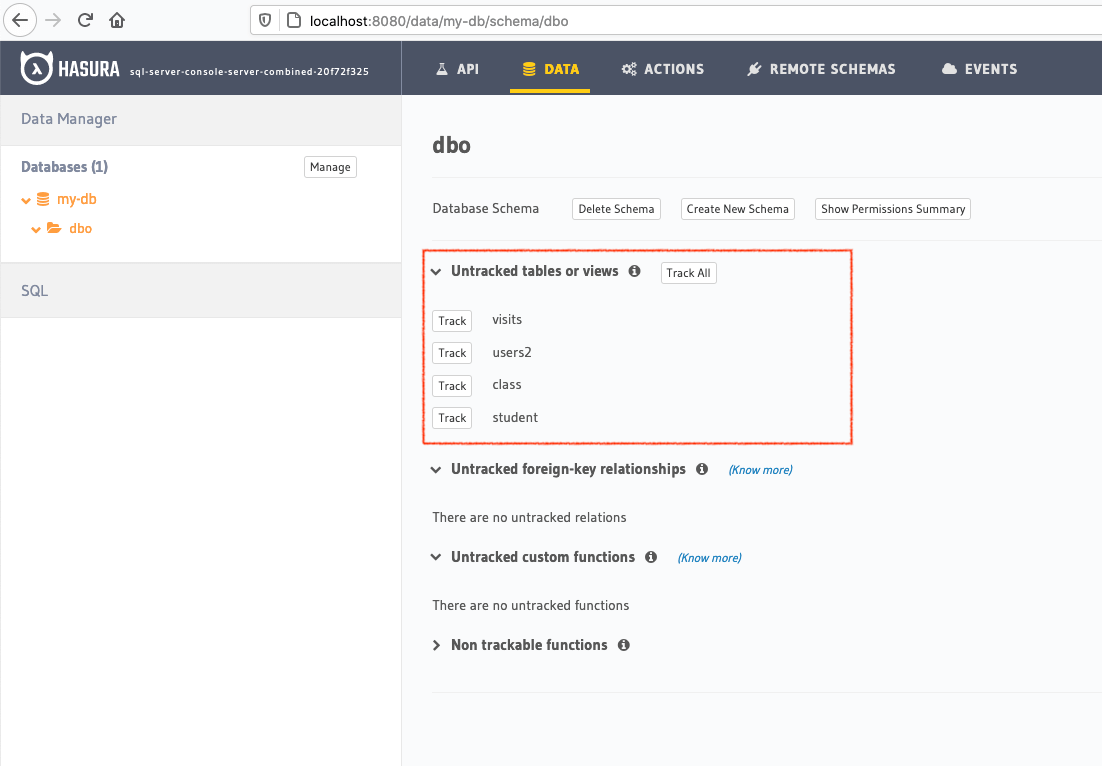Switch to the Actions tab

point(662,69)
